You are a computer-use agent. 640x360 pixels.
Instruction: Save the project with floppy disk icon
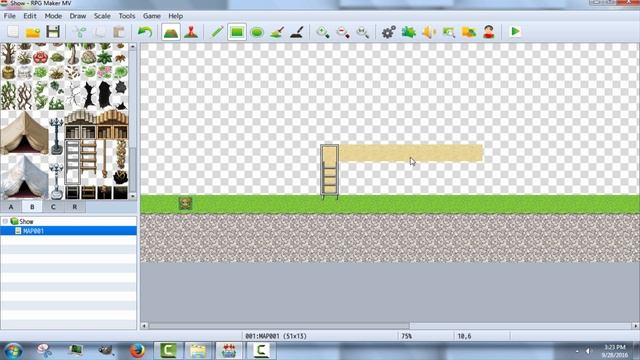(x=53, y=32)
